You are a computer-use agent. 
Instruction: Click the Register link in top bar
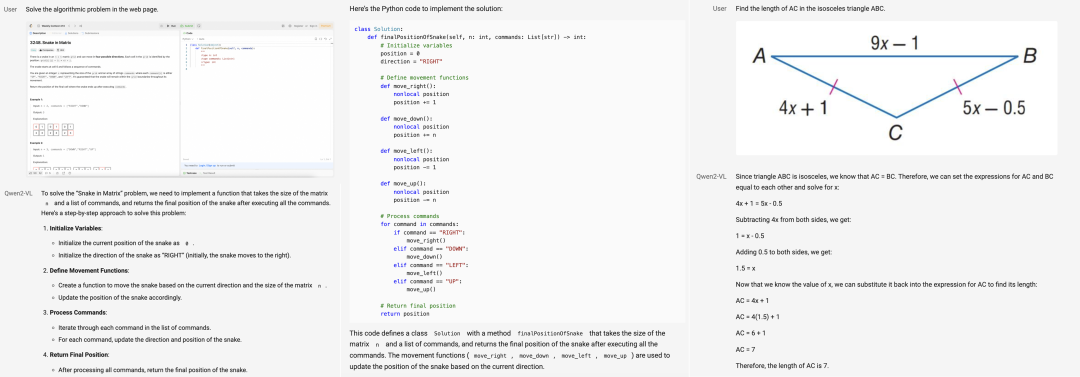(x=298, y=26)
